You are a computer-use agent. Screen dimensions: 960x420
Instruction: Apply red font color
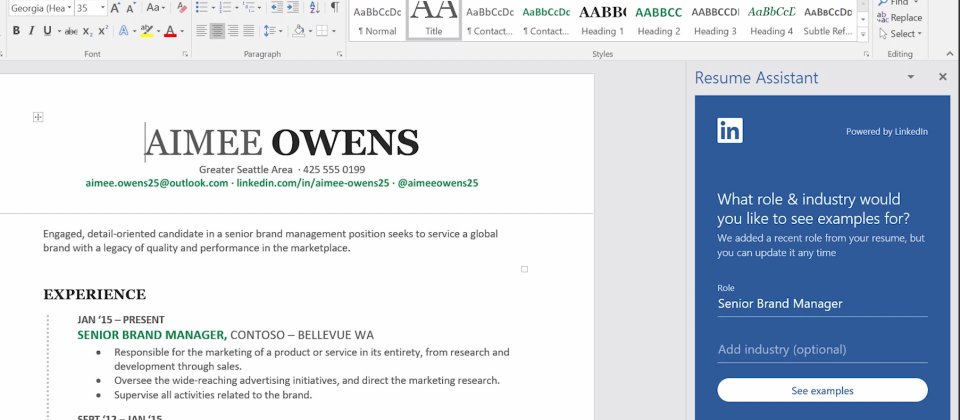(x=170, y=31)
